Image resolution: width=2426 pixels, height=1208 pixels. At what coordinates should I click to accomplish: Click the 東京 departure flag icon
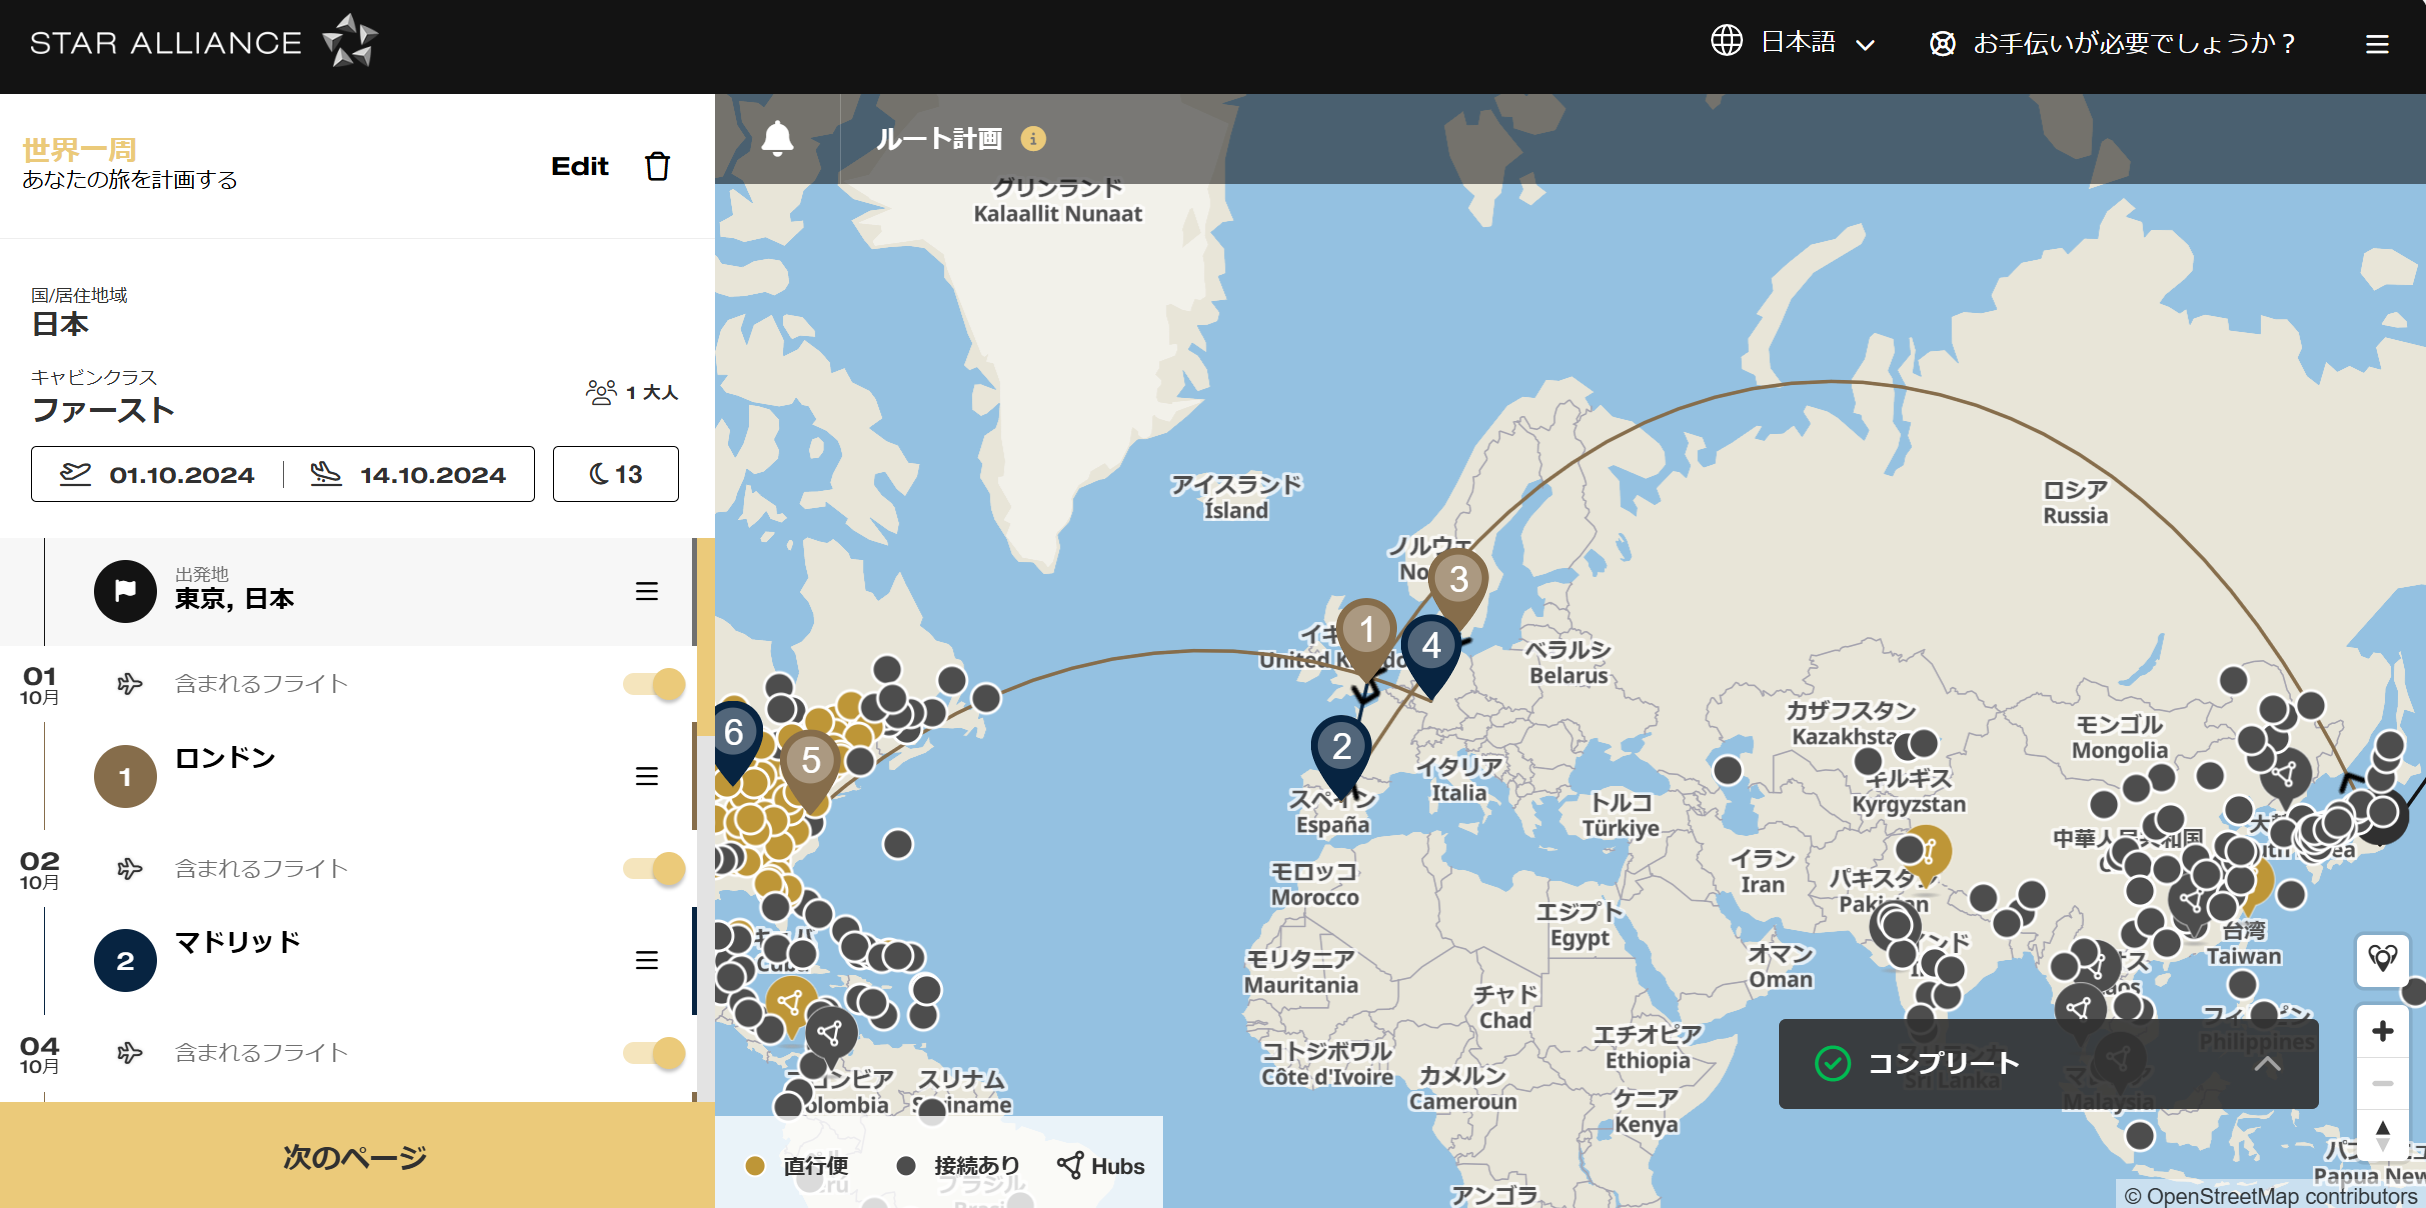(125, 591)
